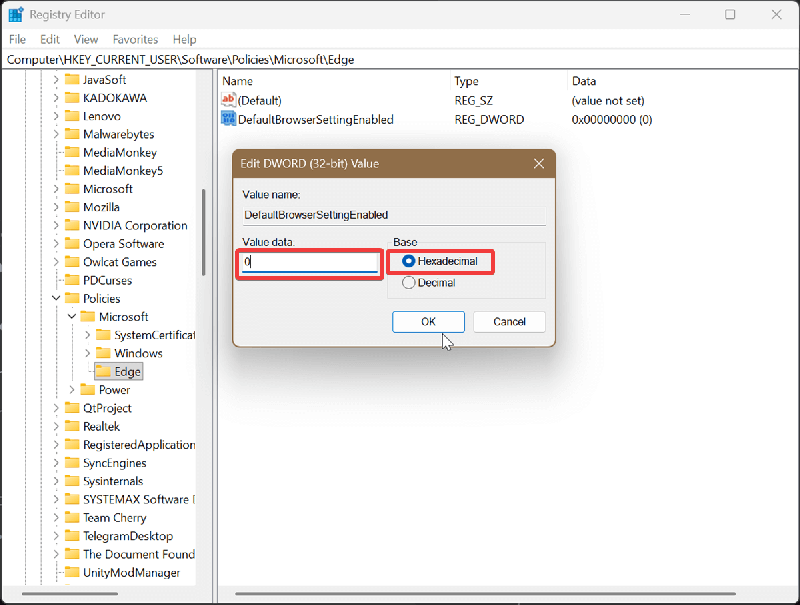
Task: Click the Power folder icon
Action: click(88, 390)
